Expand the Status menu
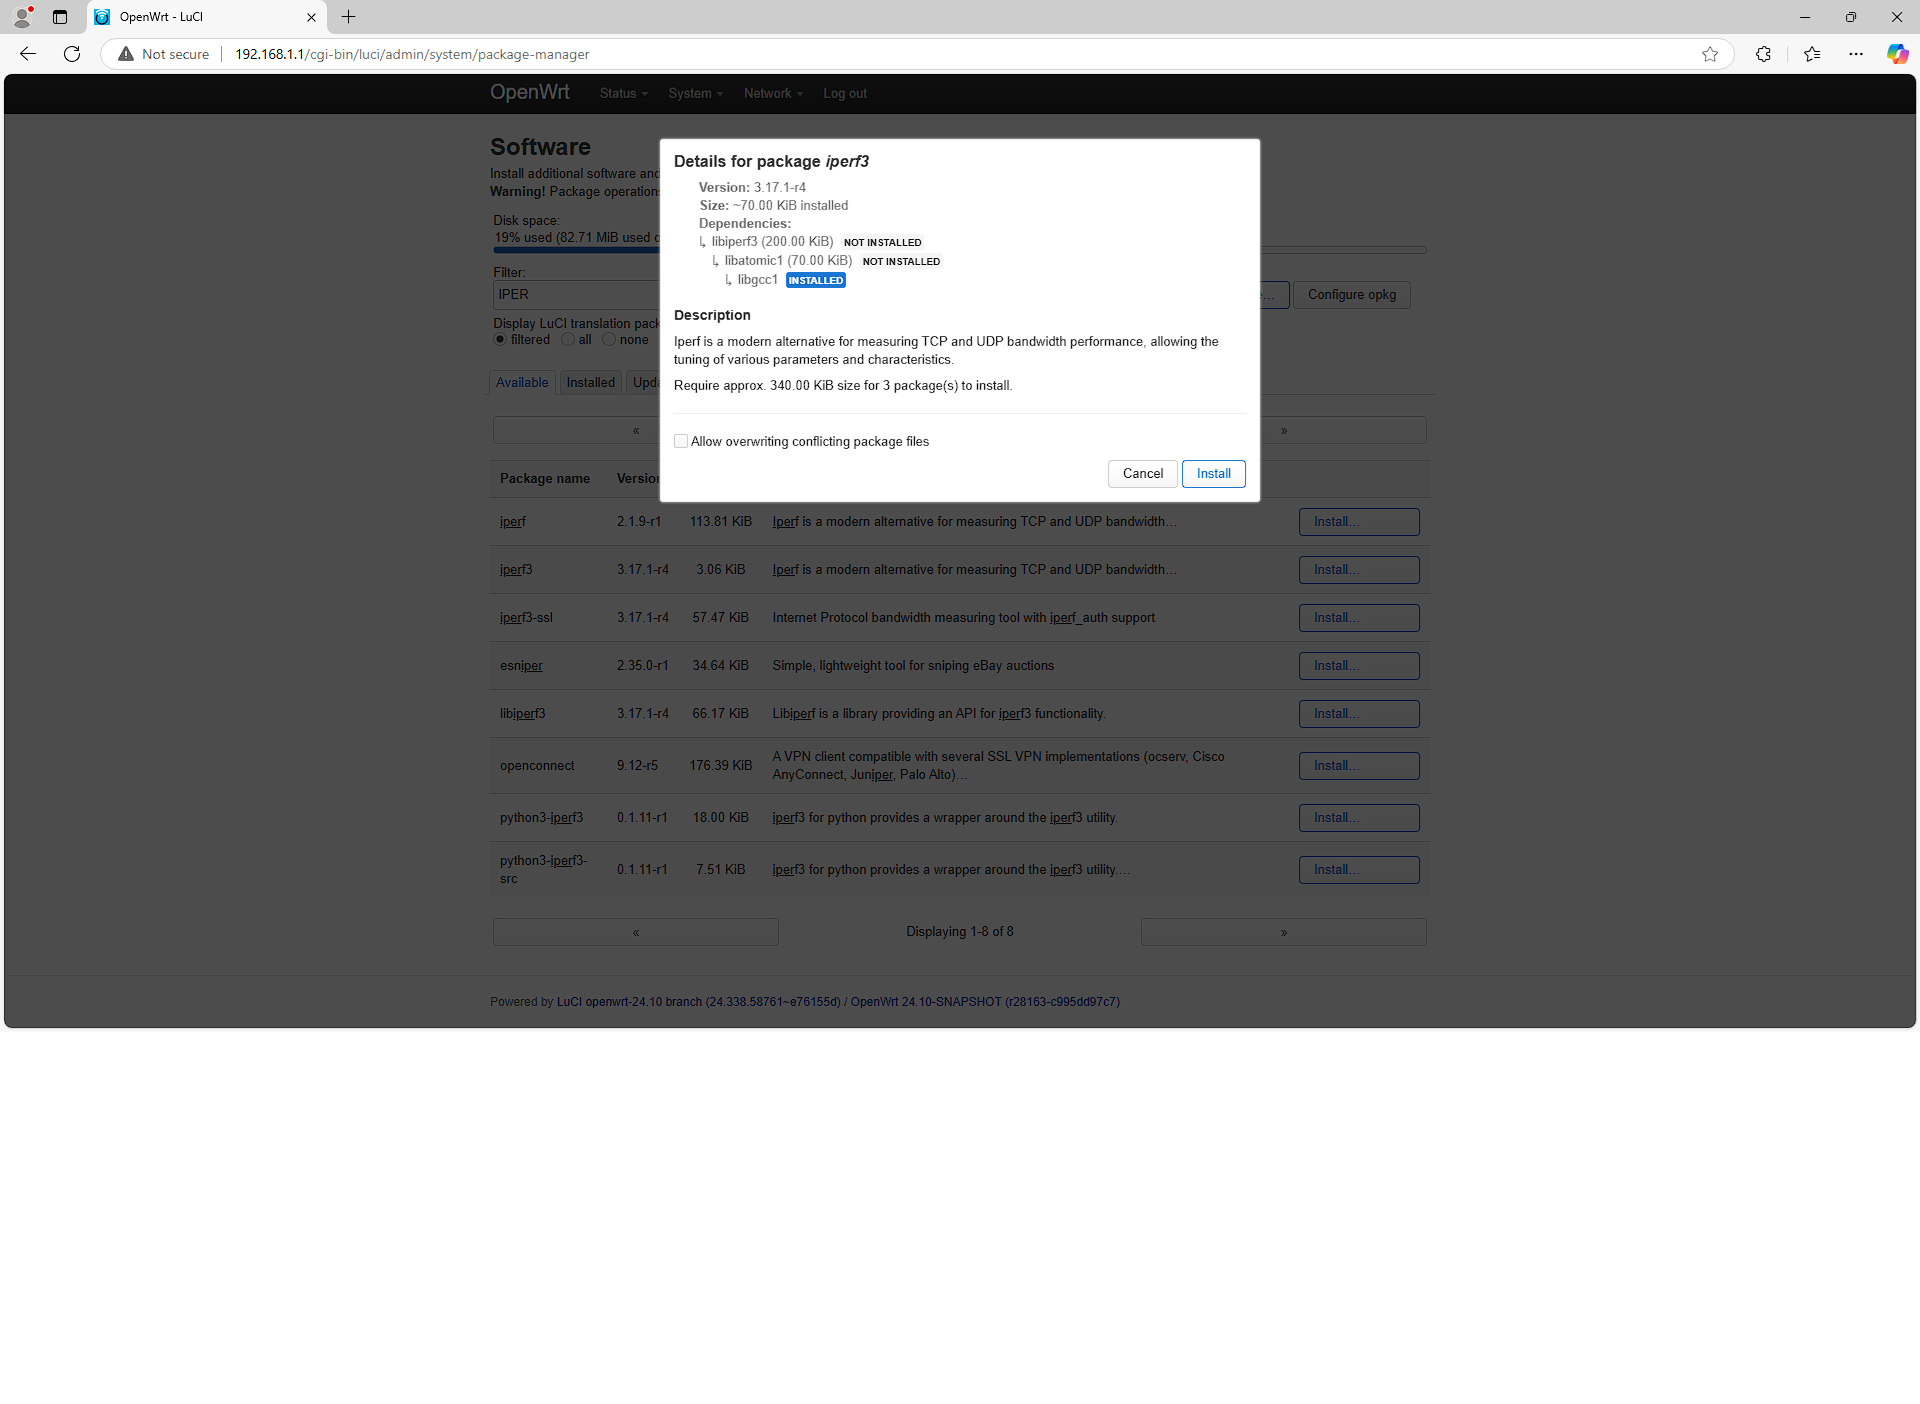The image size is (1920, 1404). pyautogui.click(x=624, y=93)
